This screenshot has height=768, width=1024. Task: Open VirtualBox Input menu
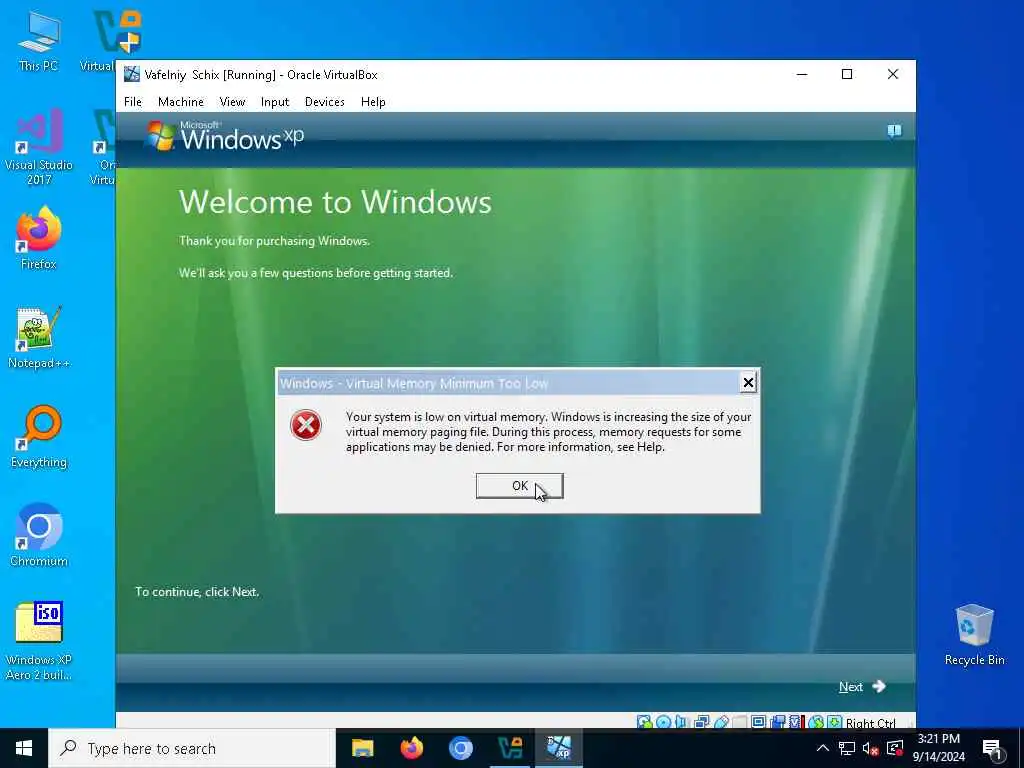[x=275, y=102]
